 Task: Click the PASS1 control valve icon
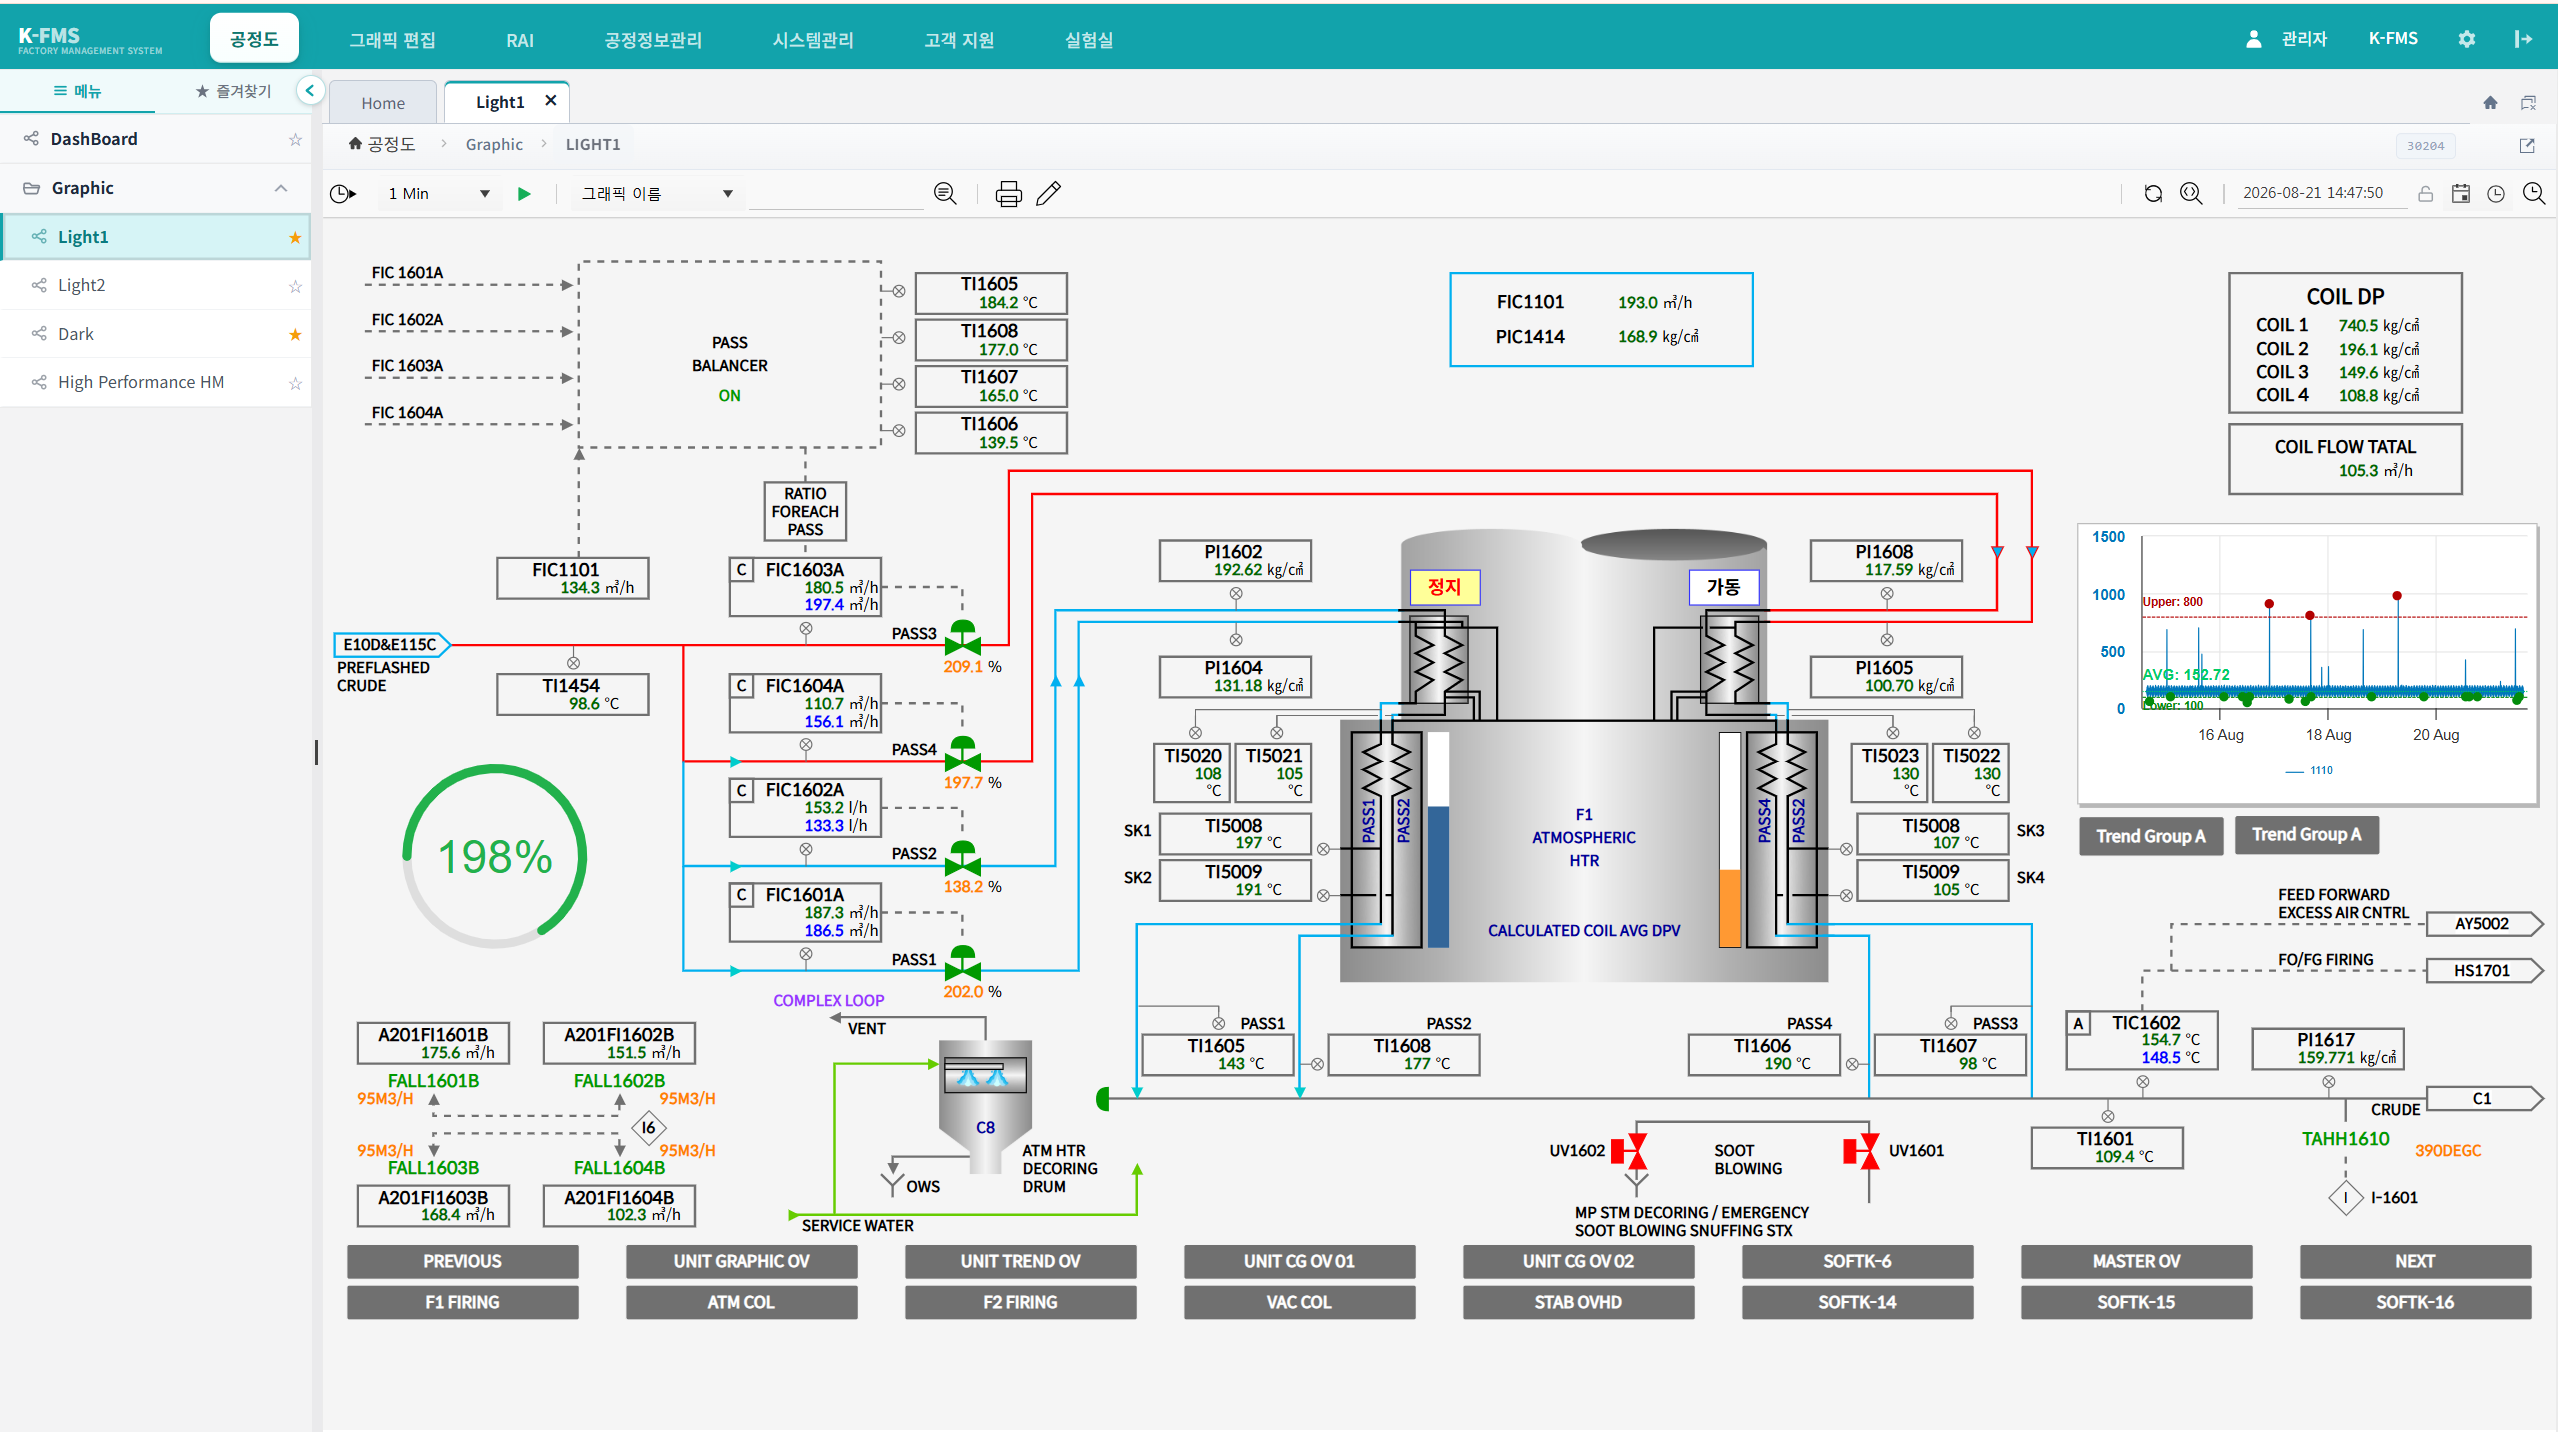[x=962, y=963]
